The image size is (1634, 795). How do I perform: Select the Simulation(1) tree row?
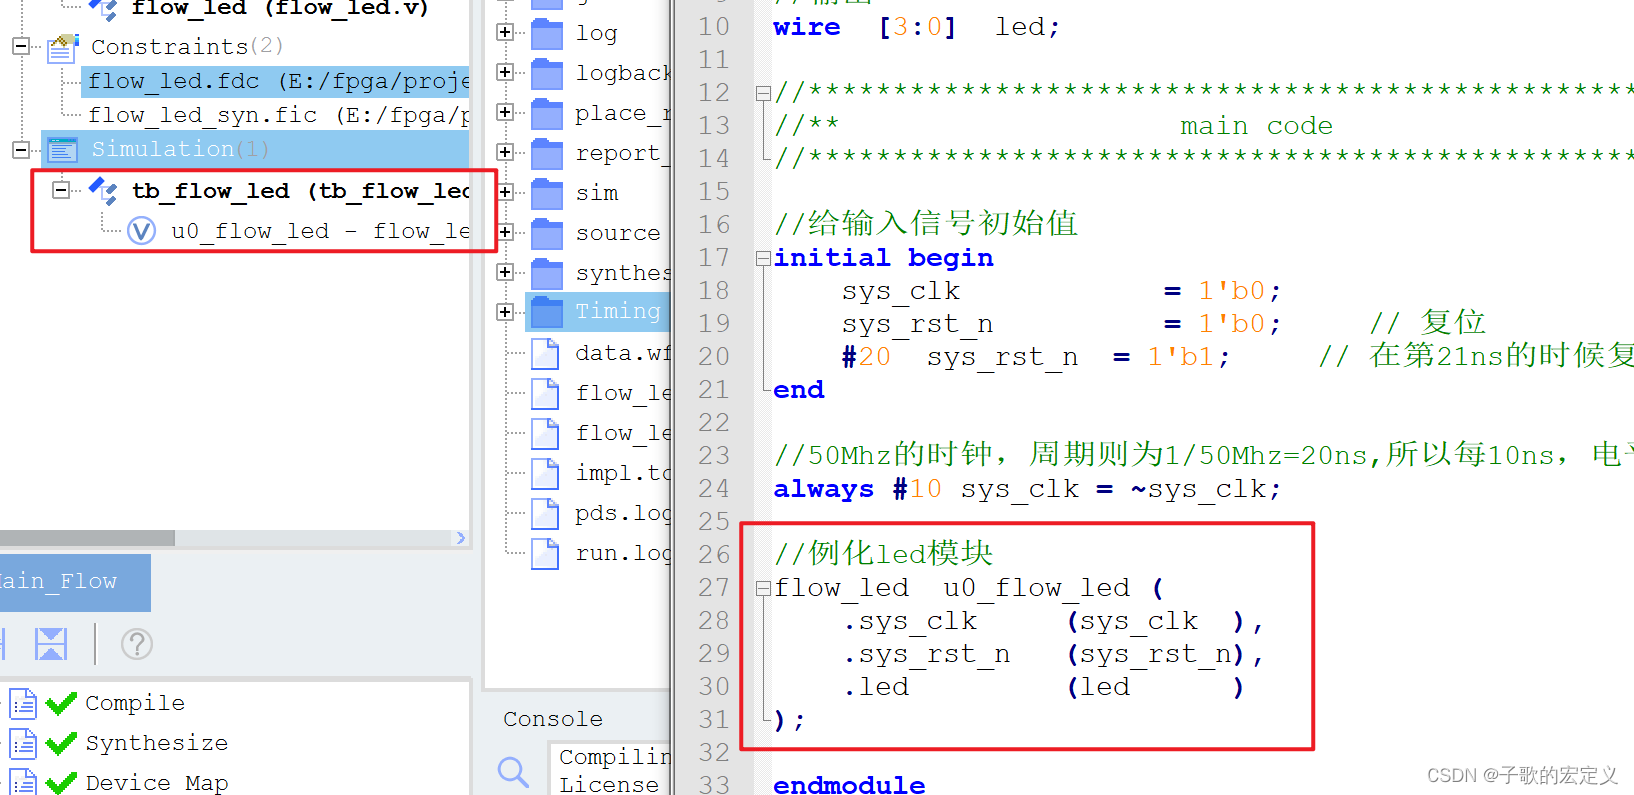coord(255,149)
